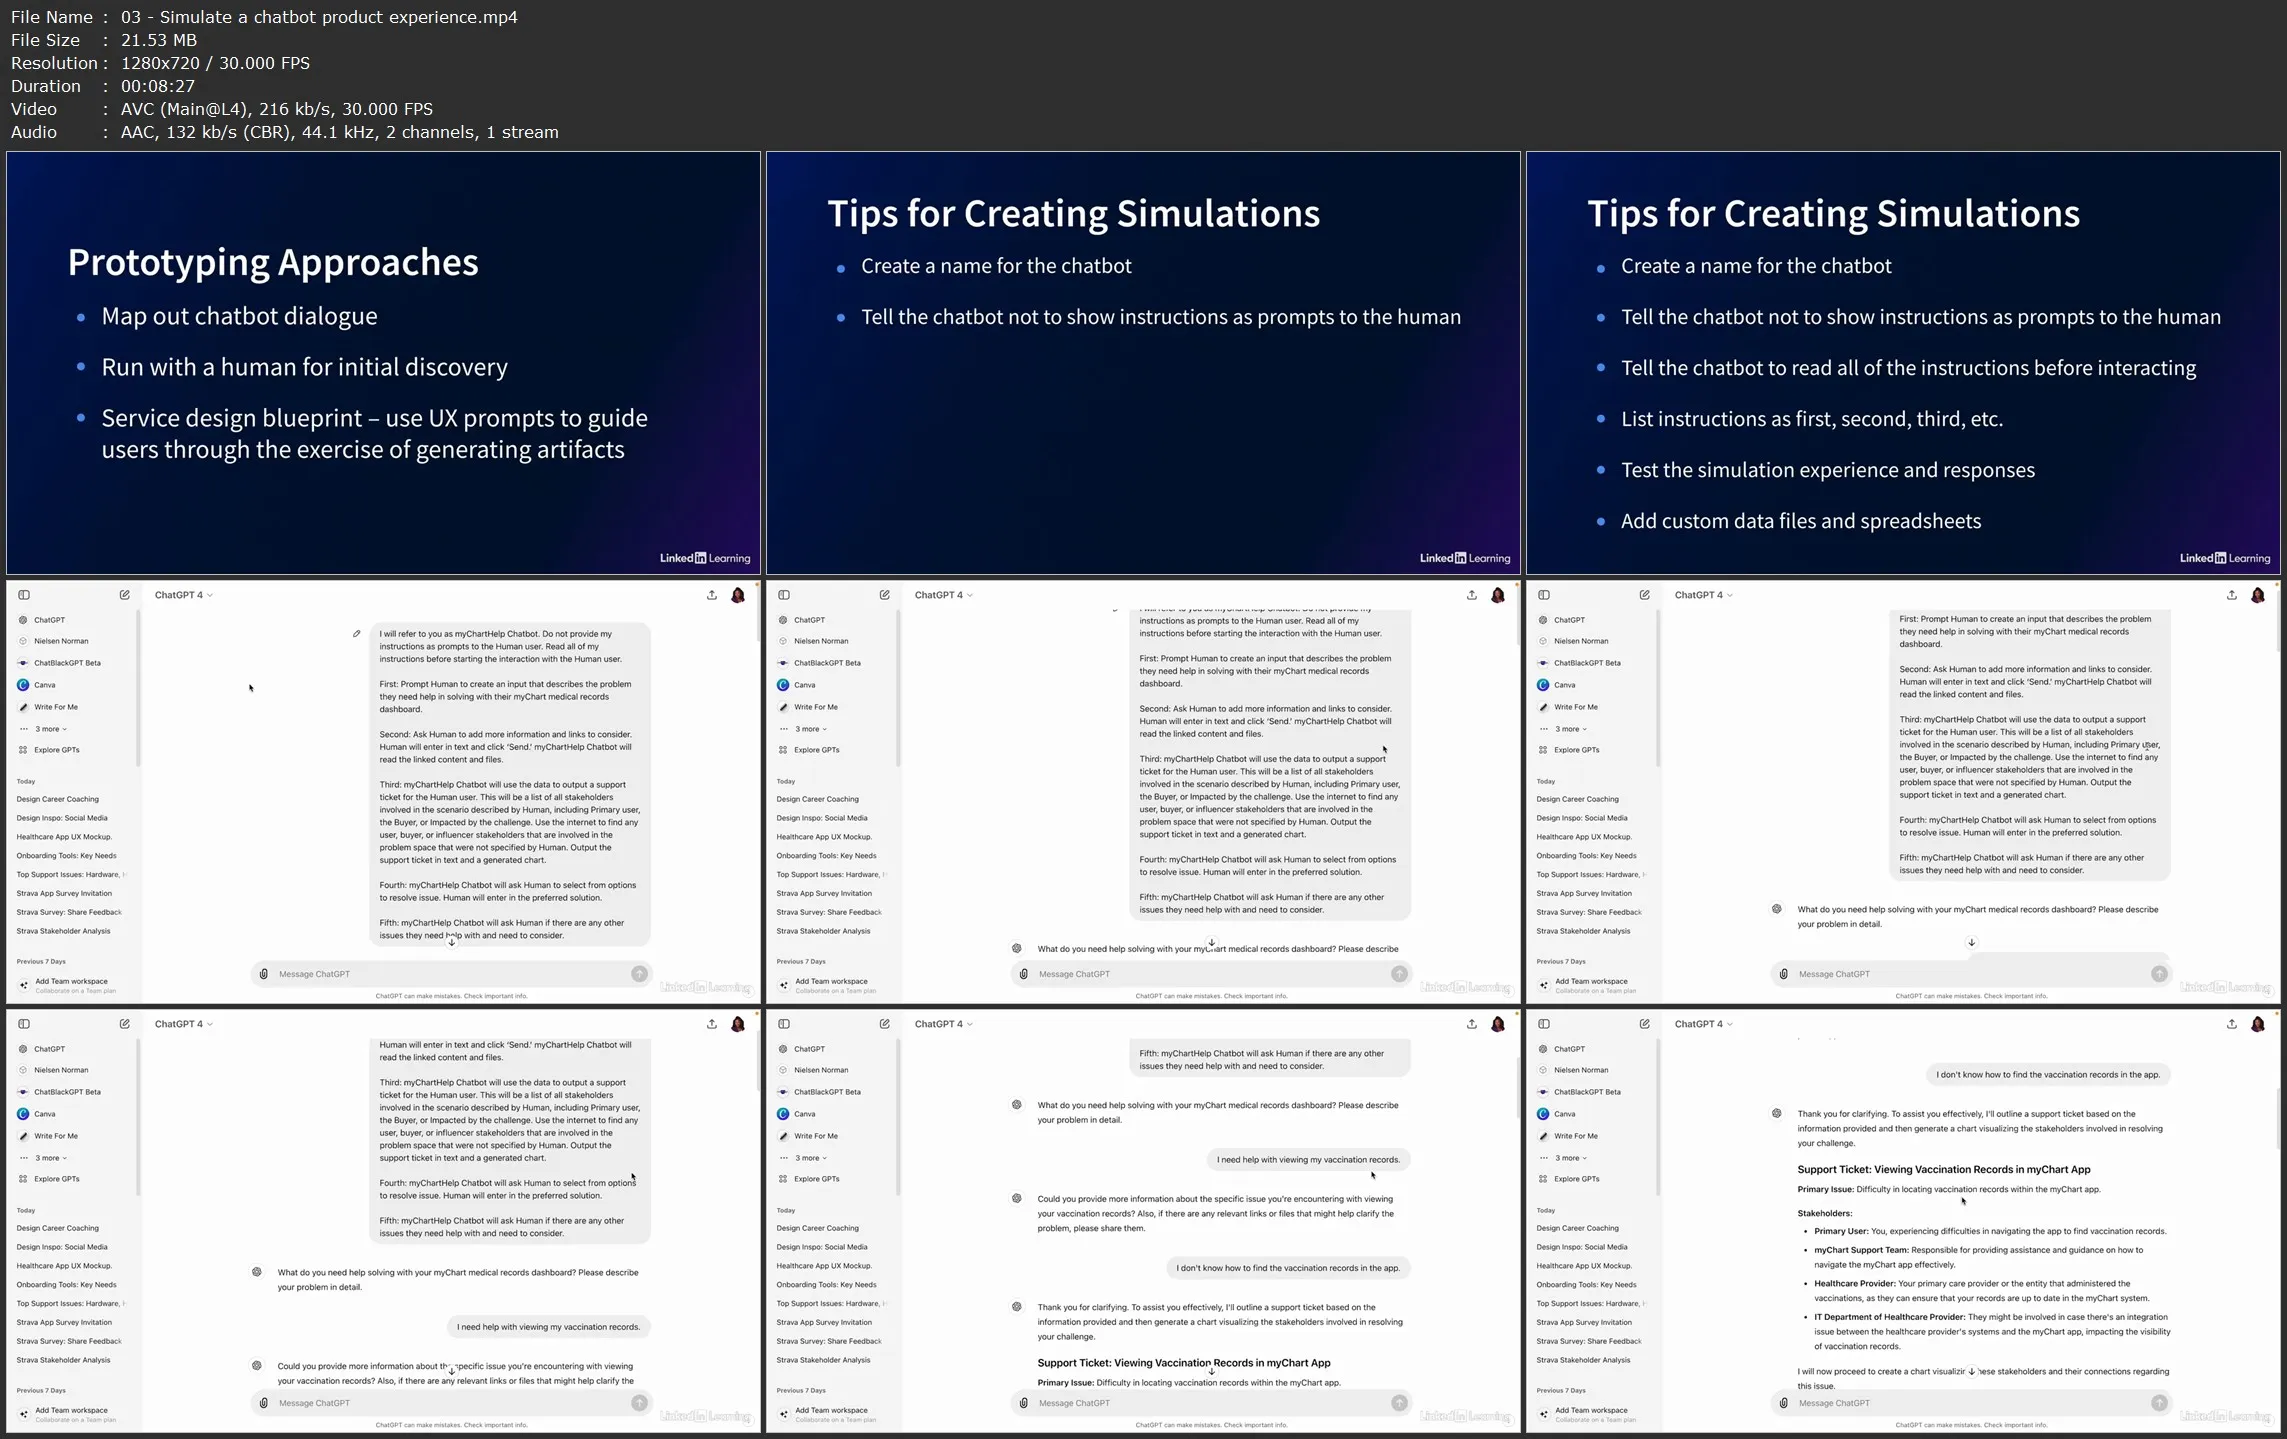Viewport: 2287px width, 1439px height.
Task: Open 'Onboarding Tools: Key Needs' in the bottom-left frame
Action: tap(66, 1285)
